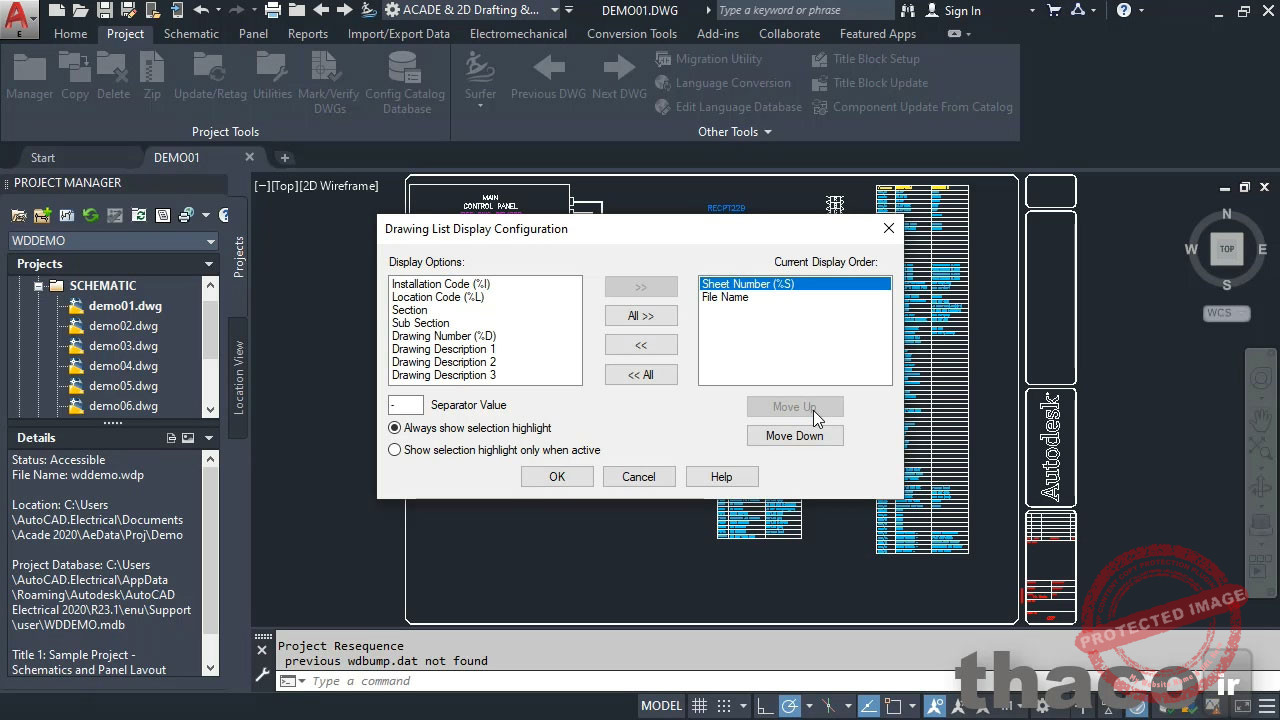
Task: Toggle the grid display icon in status bar
Action: click(x=699, y=706)
